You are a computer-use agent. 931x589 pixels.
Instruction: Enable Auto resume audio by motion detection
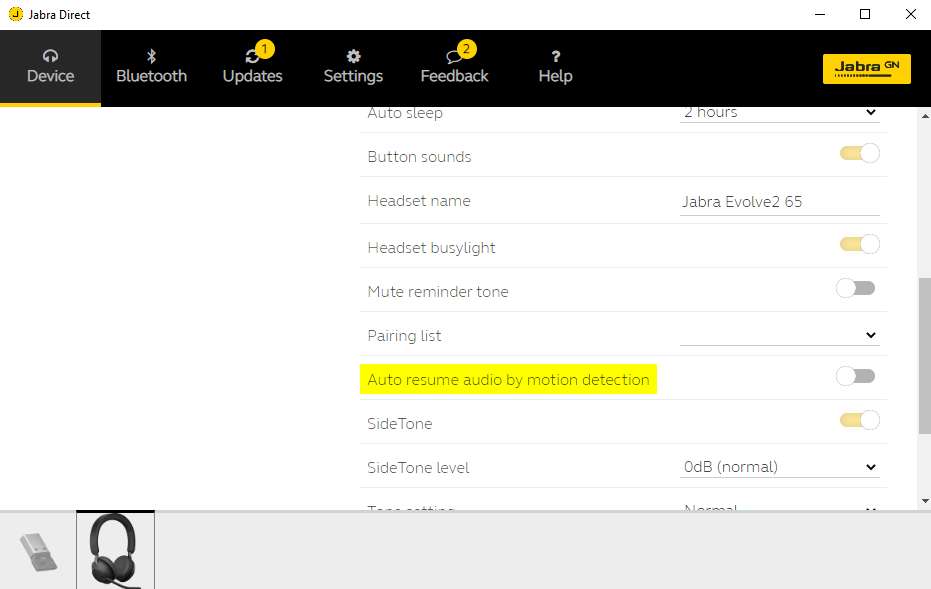[x=856, y=376]
